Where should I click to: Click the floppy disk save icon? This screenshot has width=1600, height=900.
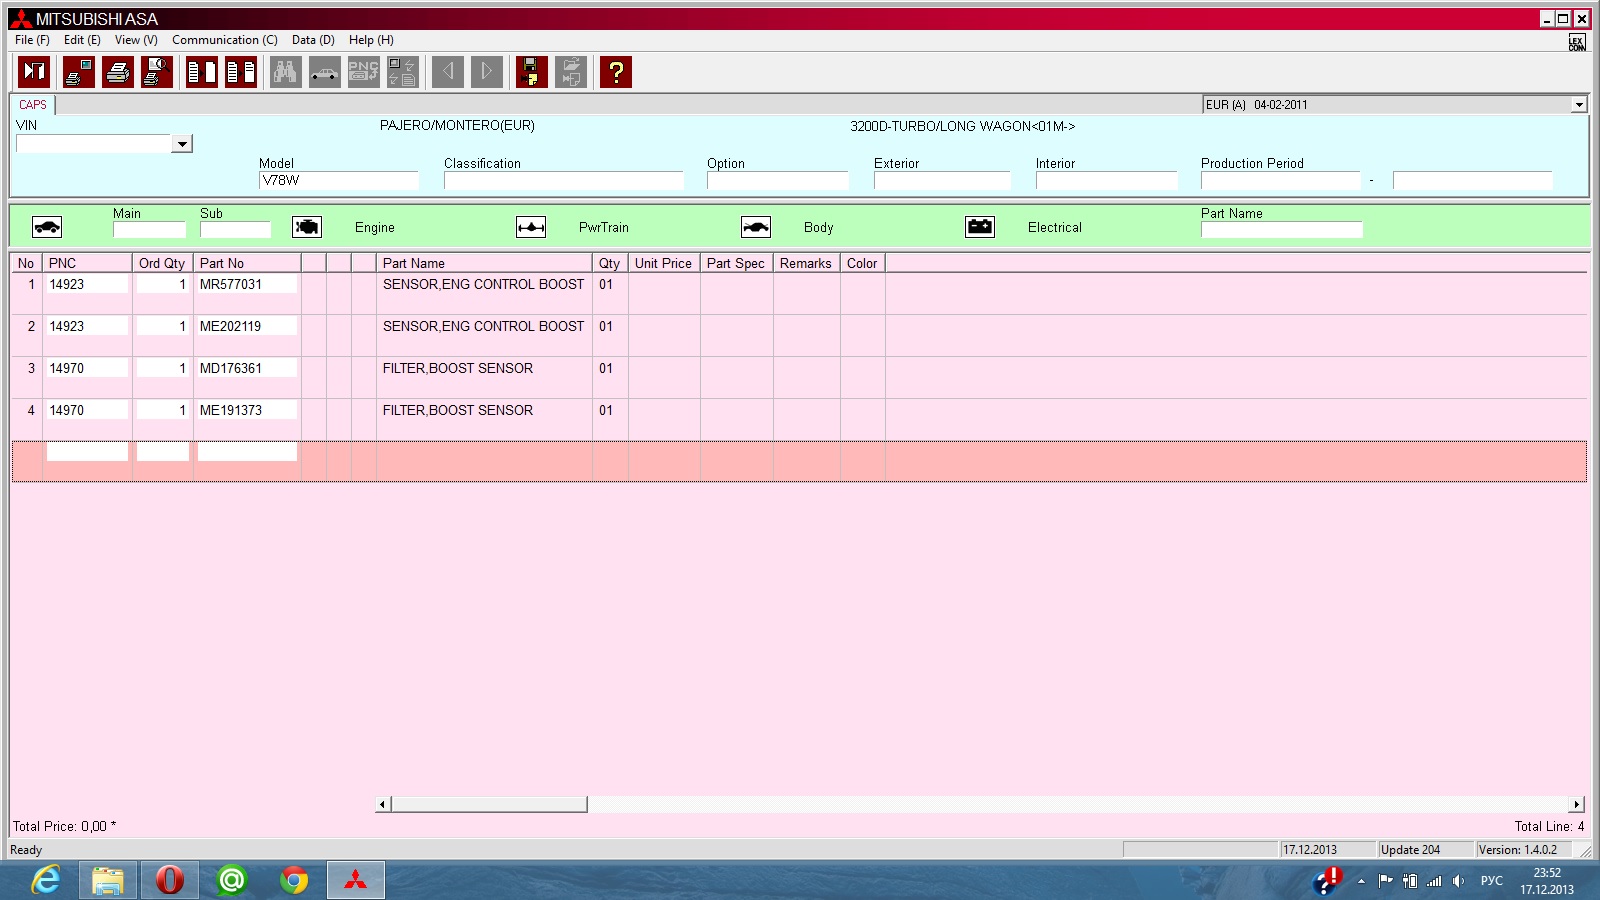point(531,72)
